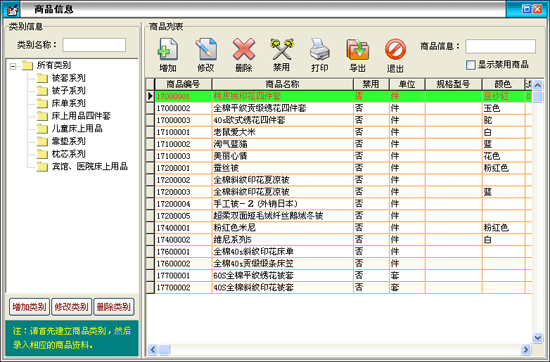Image resolution: width=550 pixels, height=362 pixels.
Task: Click the 增加 add product icon
Action: click(x=168, y=49)
